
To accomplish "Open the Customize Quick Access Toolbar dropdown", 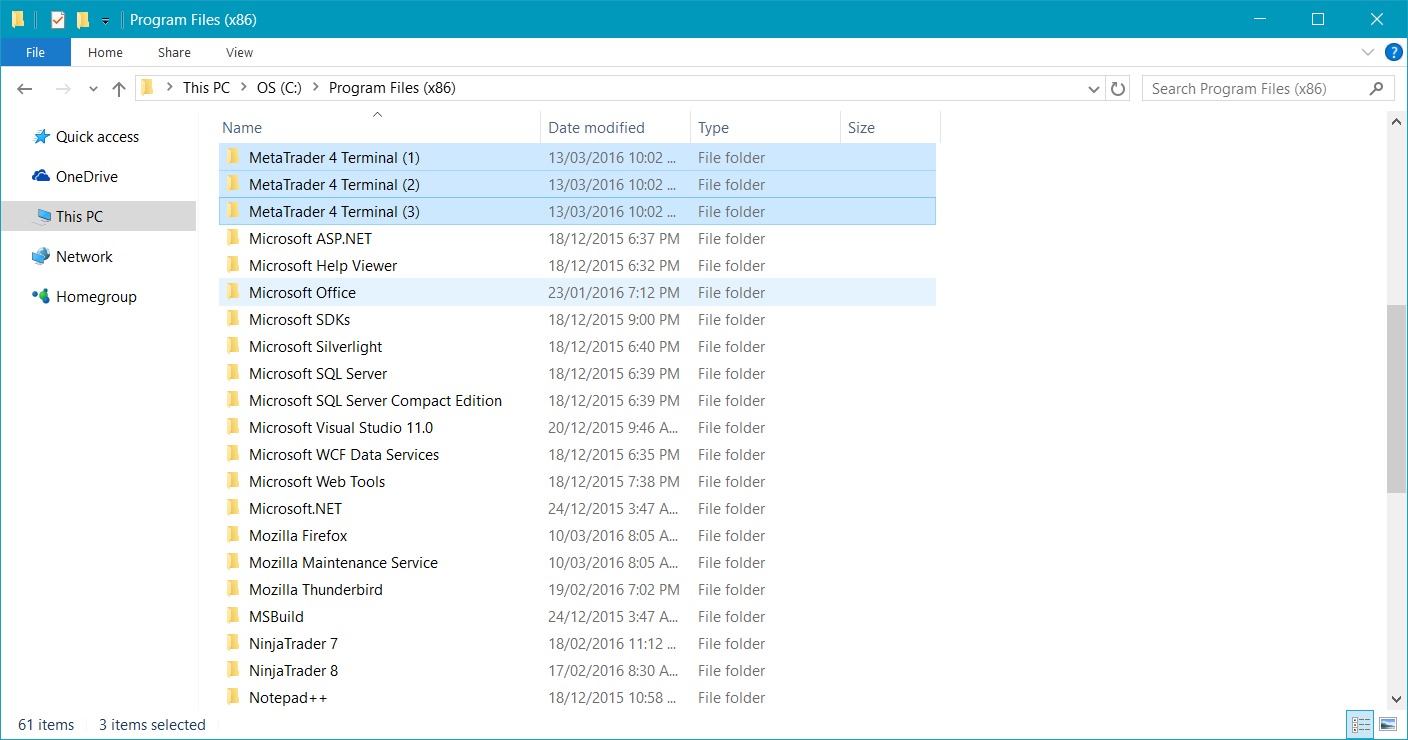I will (105, 20).
